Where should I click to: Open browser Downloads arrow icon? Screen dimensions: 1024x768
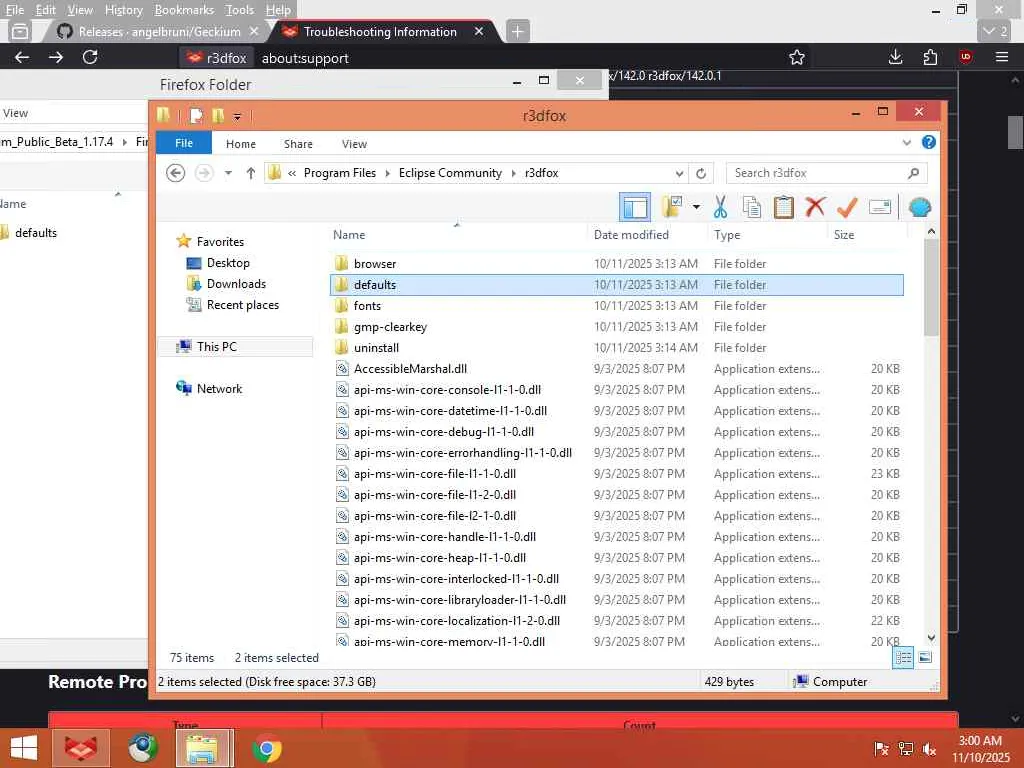pos(896,57)
